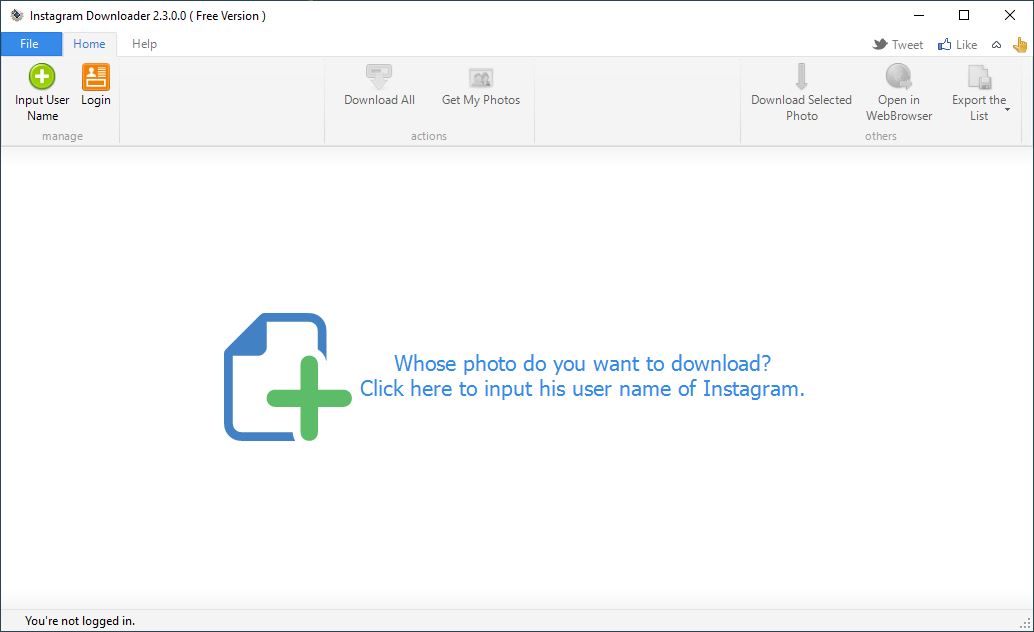The height and width of the screenshot is (632, 1034).
Task: Maximize the Instagram Downloader window
Action: pyautogui.click(x=964, y=15)
